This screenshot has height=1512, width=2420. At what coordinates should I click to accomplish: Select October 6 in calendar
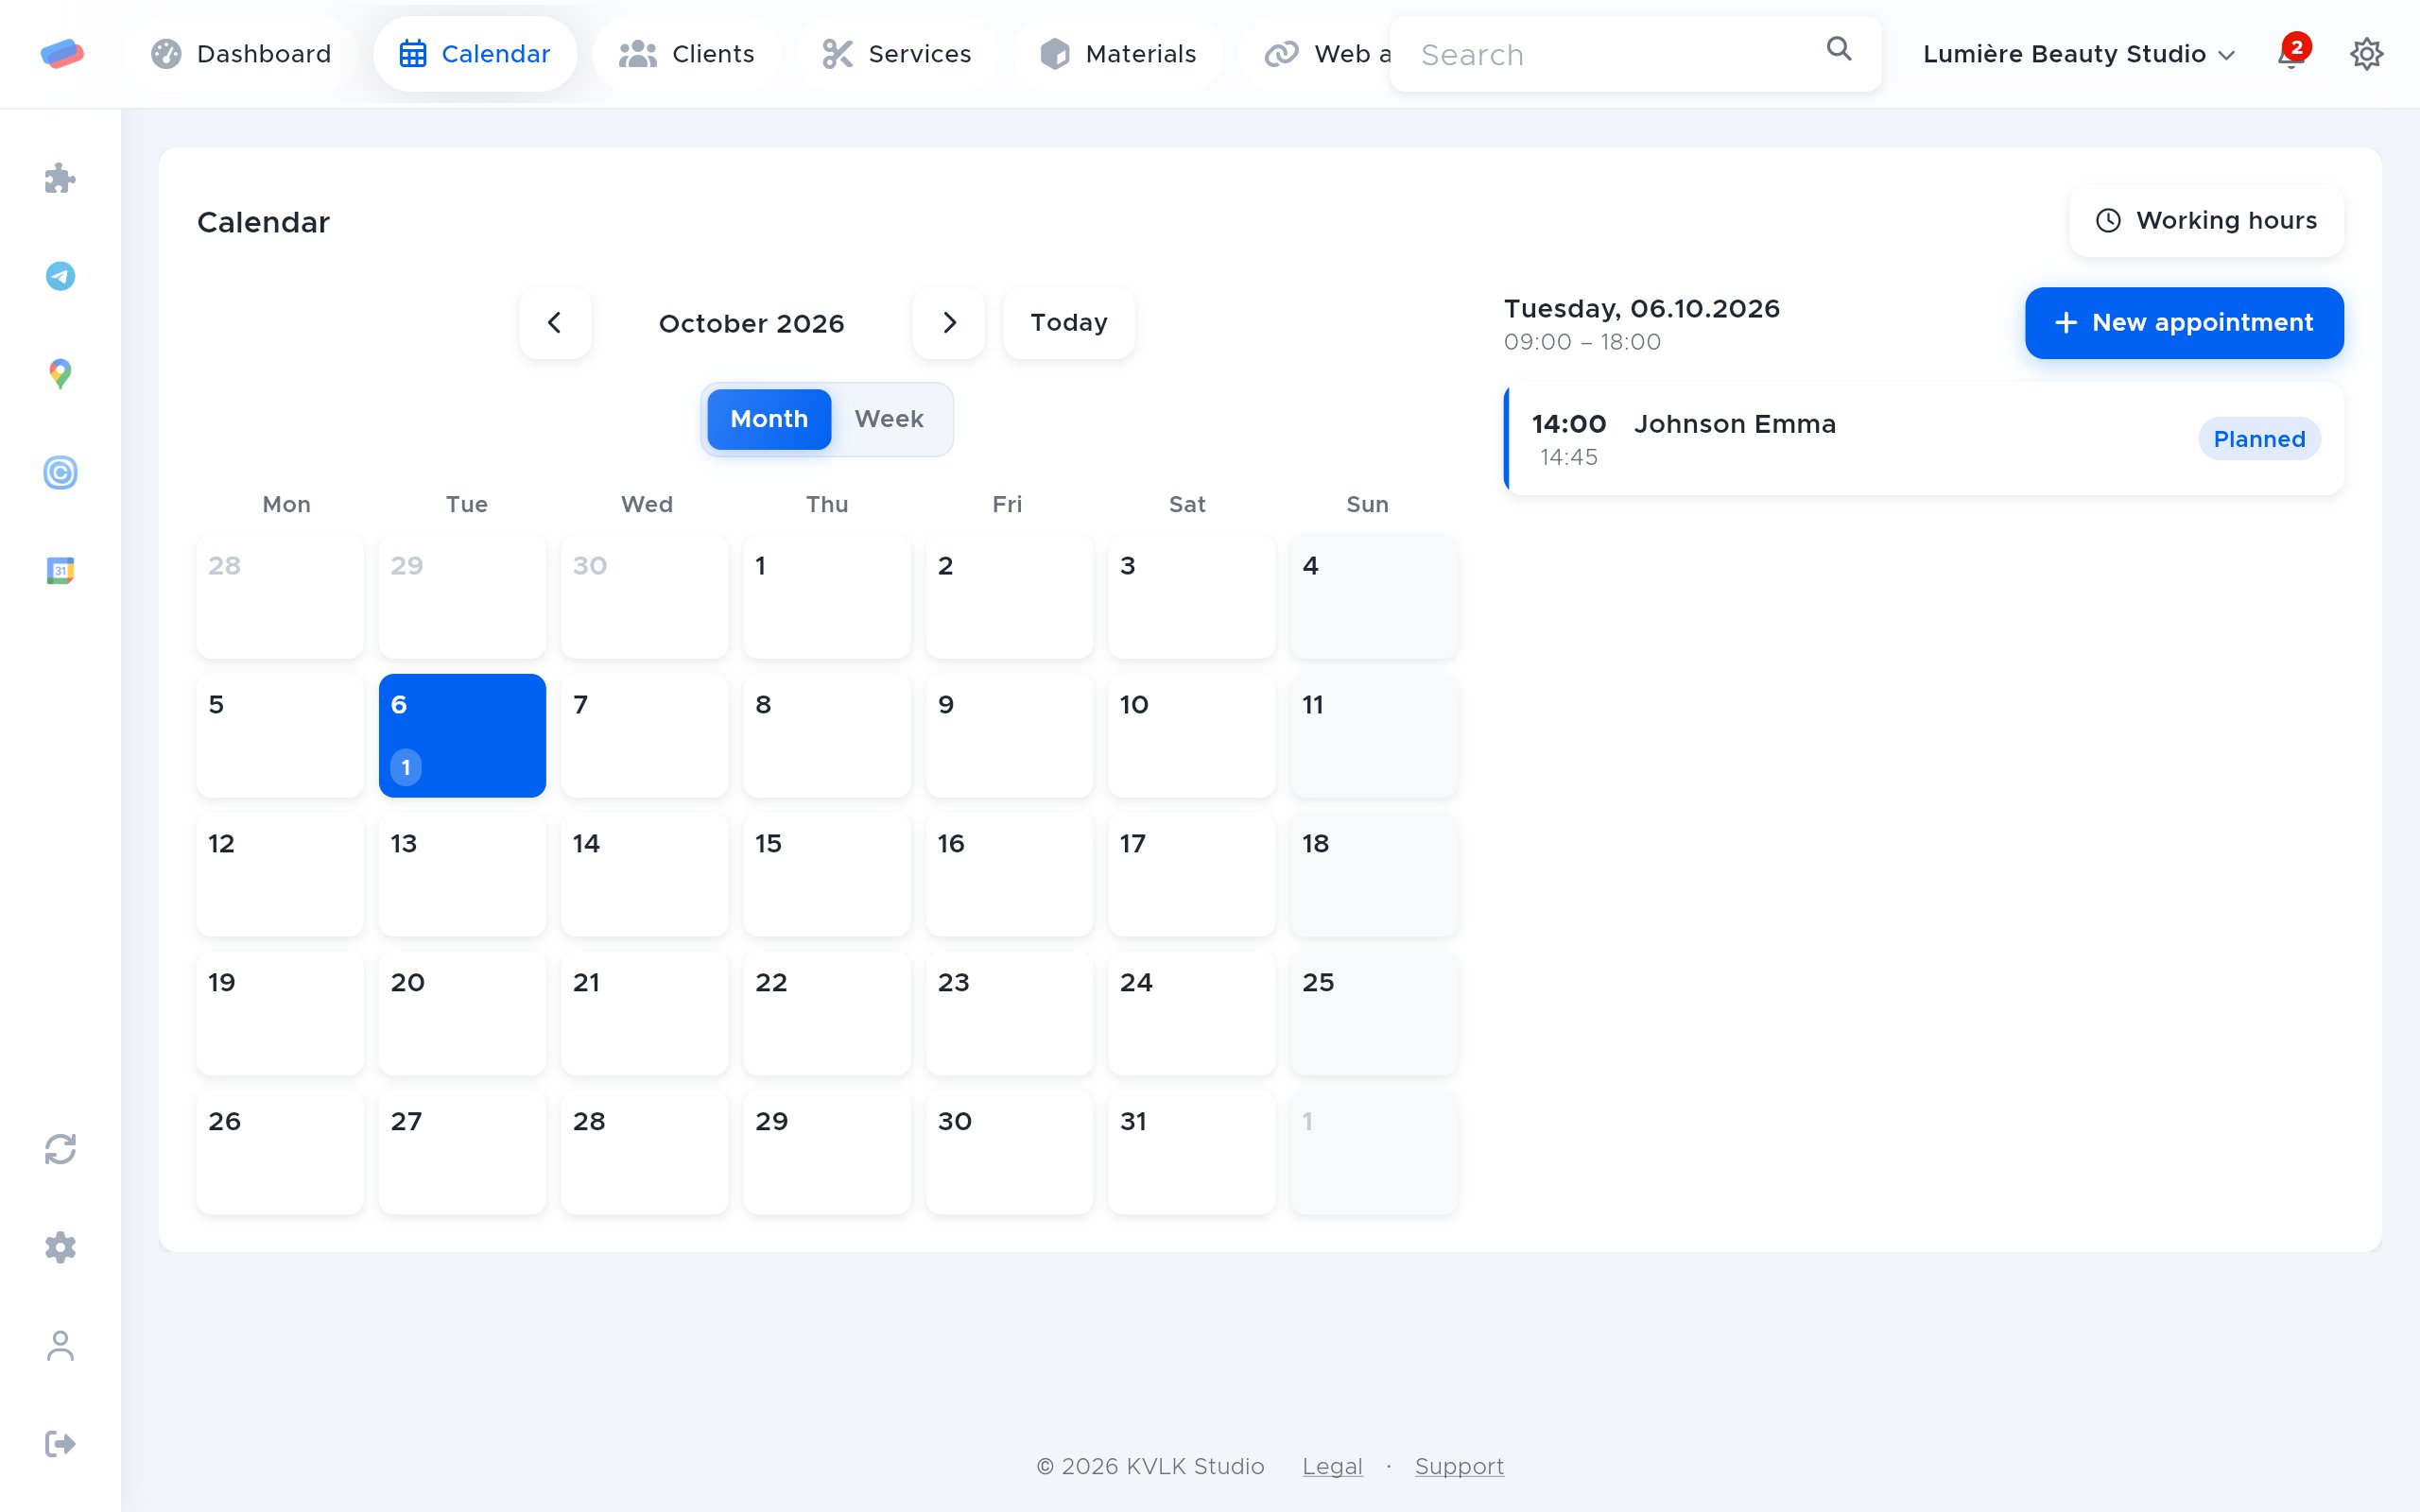click(462, 735)
